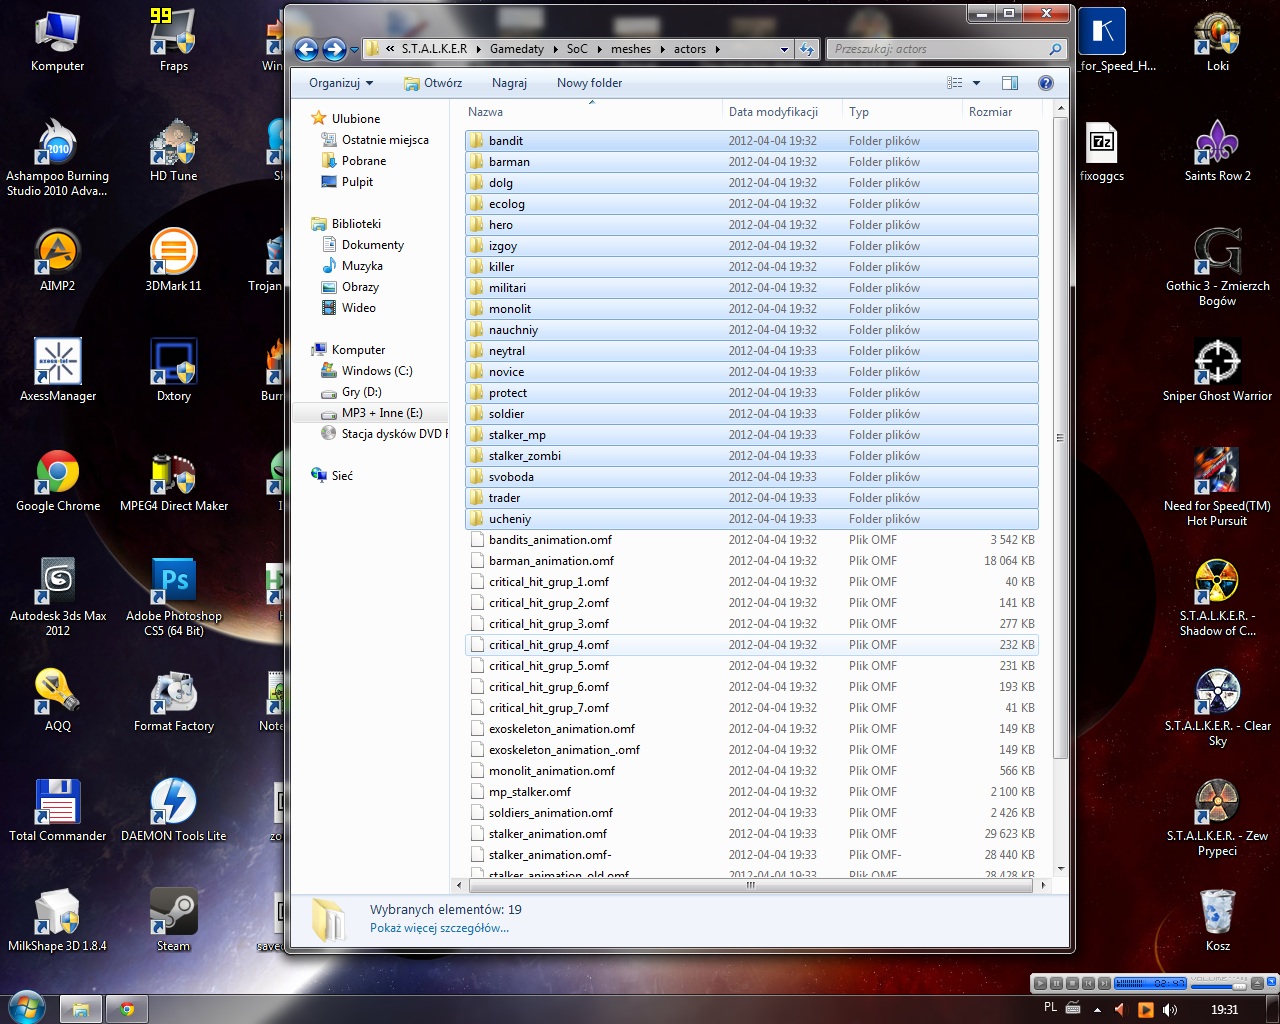Open Autodesk 3ds Max 2012 shortcut
The height and width of the screenshot is (1024, 1280).
(x=58, y=598)
